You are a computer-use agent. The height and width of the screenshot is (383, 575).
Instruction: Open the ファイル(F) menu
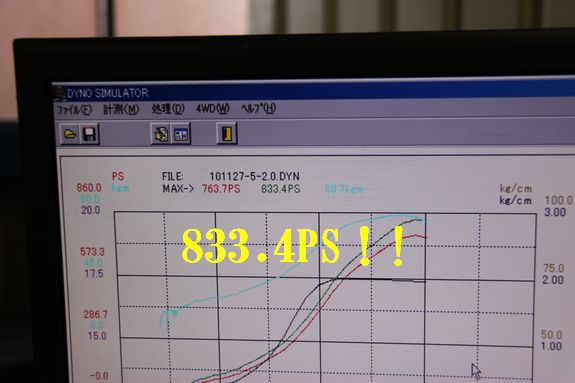click(74, 109)
